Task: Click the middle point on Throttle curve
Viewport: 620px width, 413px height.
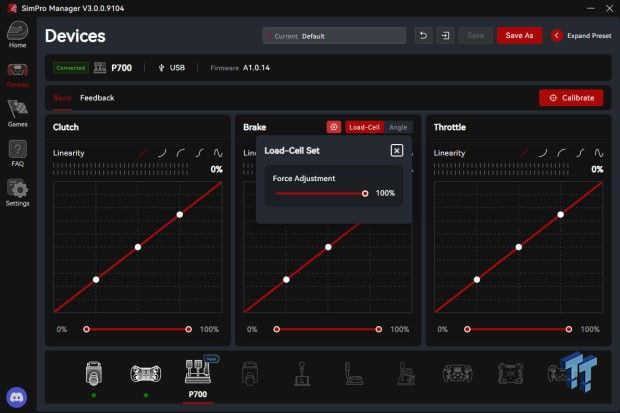Action: (518, 247)
